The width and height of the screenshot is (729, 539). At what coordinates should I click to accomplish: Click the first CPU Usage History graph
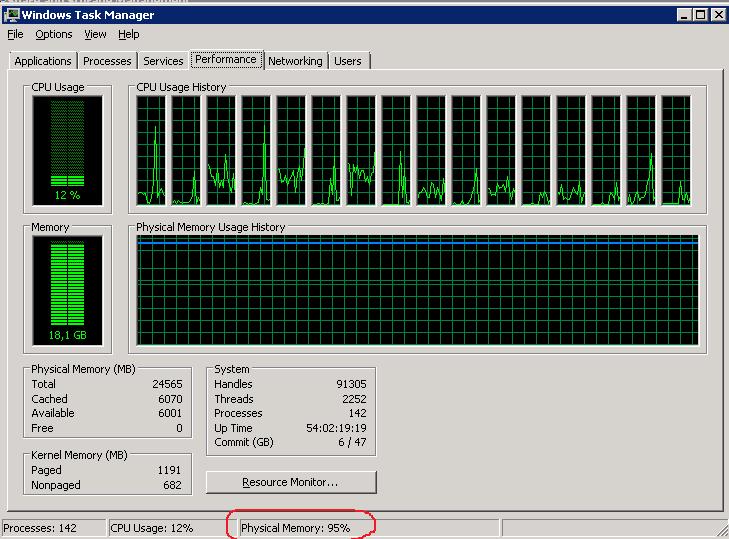click(x=152, y=150)
